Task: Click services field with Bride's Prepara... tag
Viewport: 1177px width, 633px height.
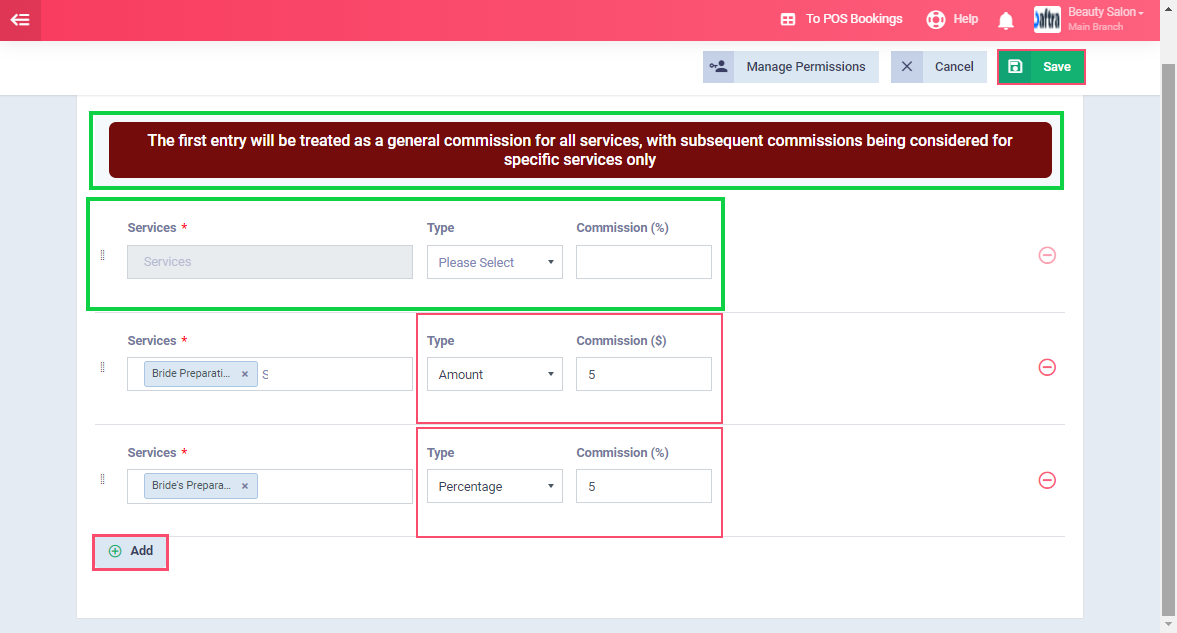Action: pyautogui.click(x=269, y=486)
